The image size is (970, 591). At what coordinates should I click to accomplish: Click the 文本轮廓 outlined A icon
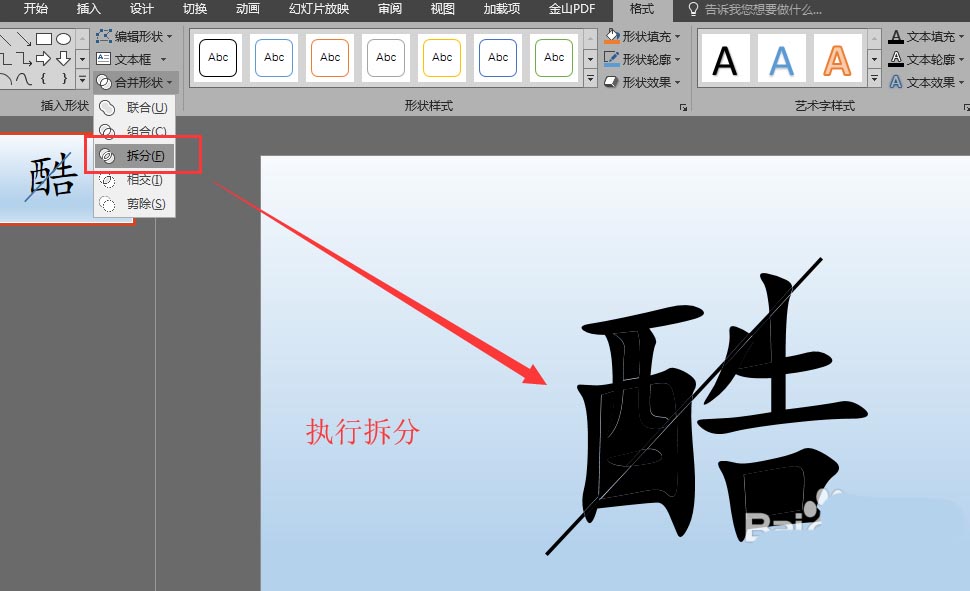click(x=896, y=59)
